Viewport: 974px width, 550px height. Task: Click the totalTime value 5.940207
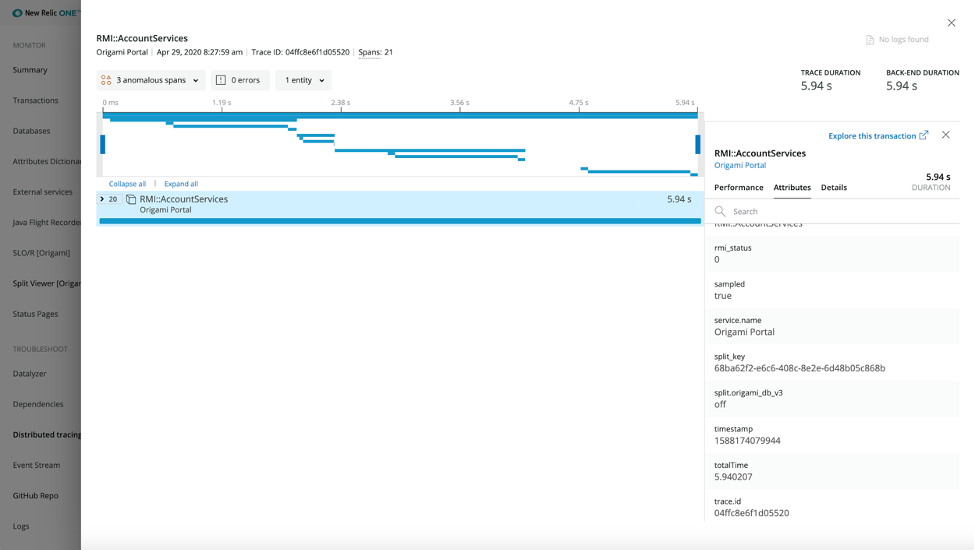tap(733, 477)
